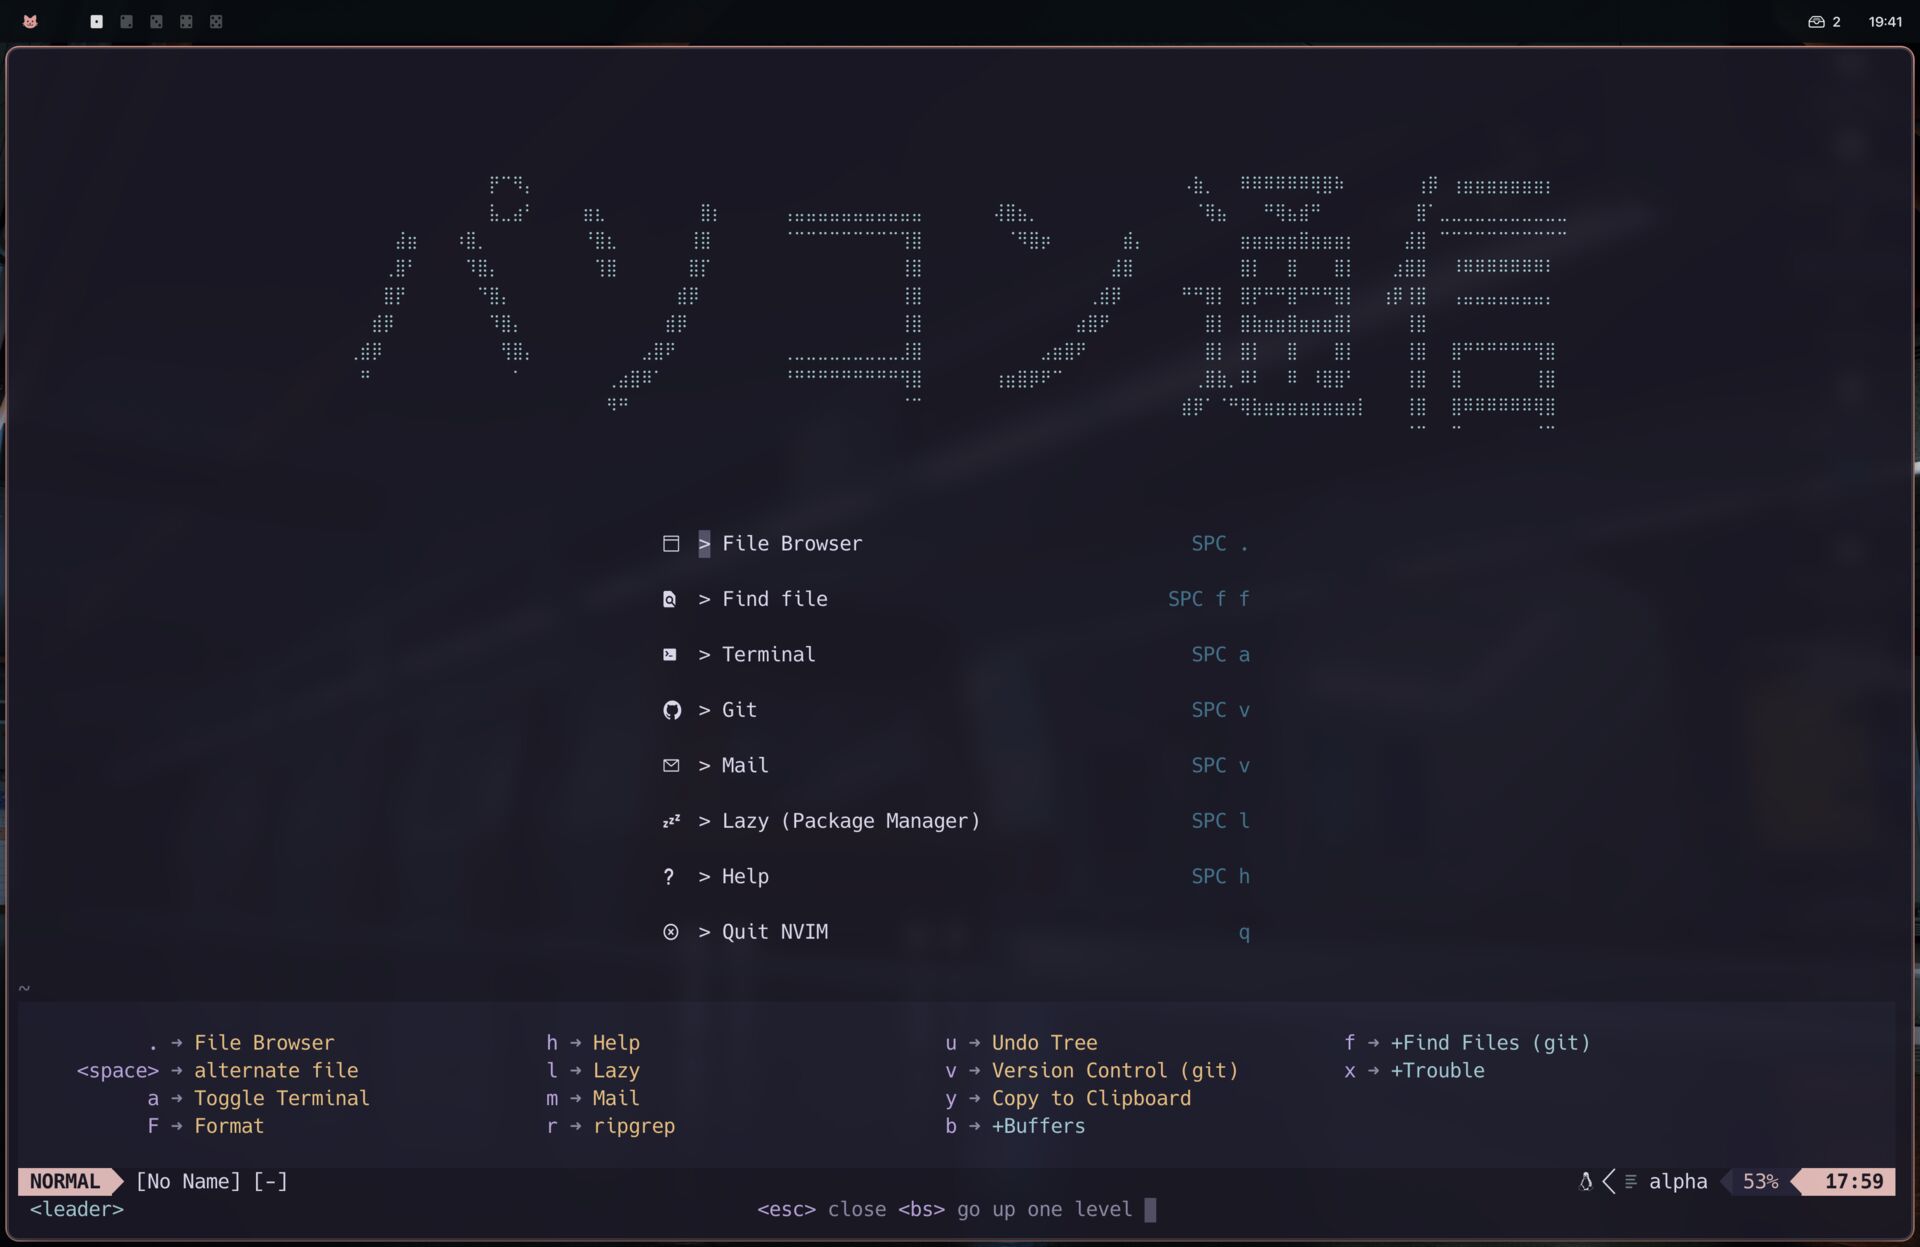Click the tray icon next to 2
The image size is (1920, 1247).
pos(1816,21)
